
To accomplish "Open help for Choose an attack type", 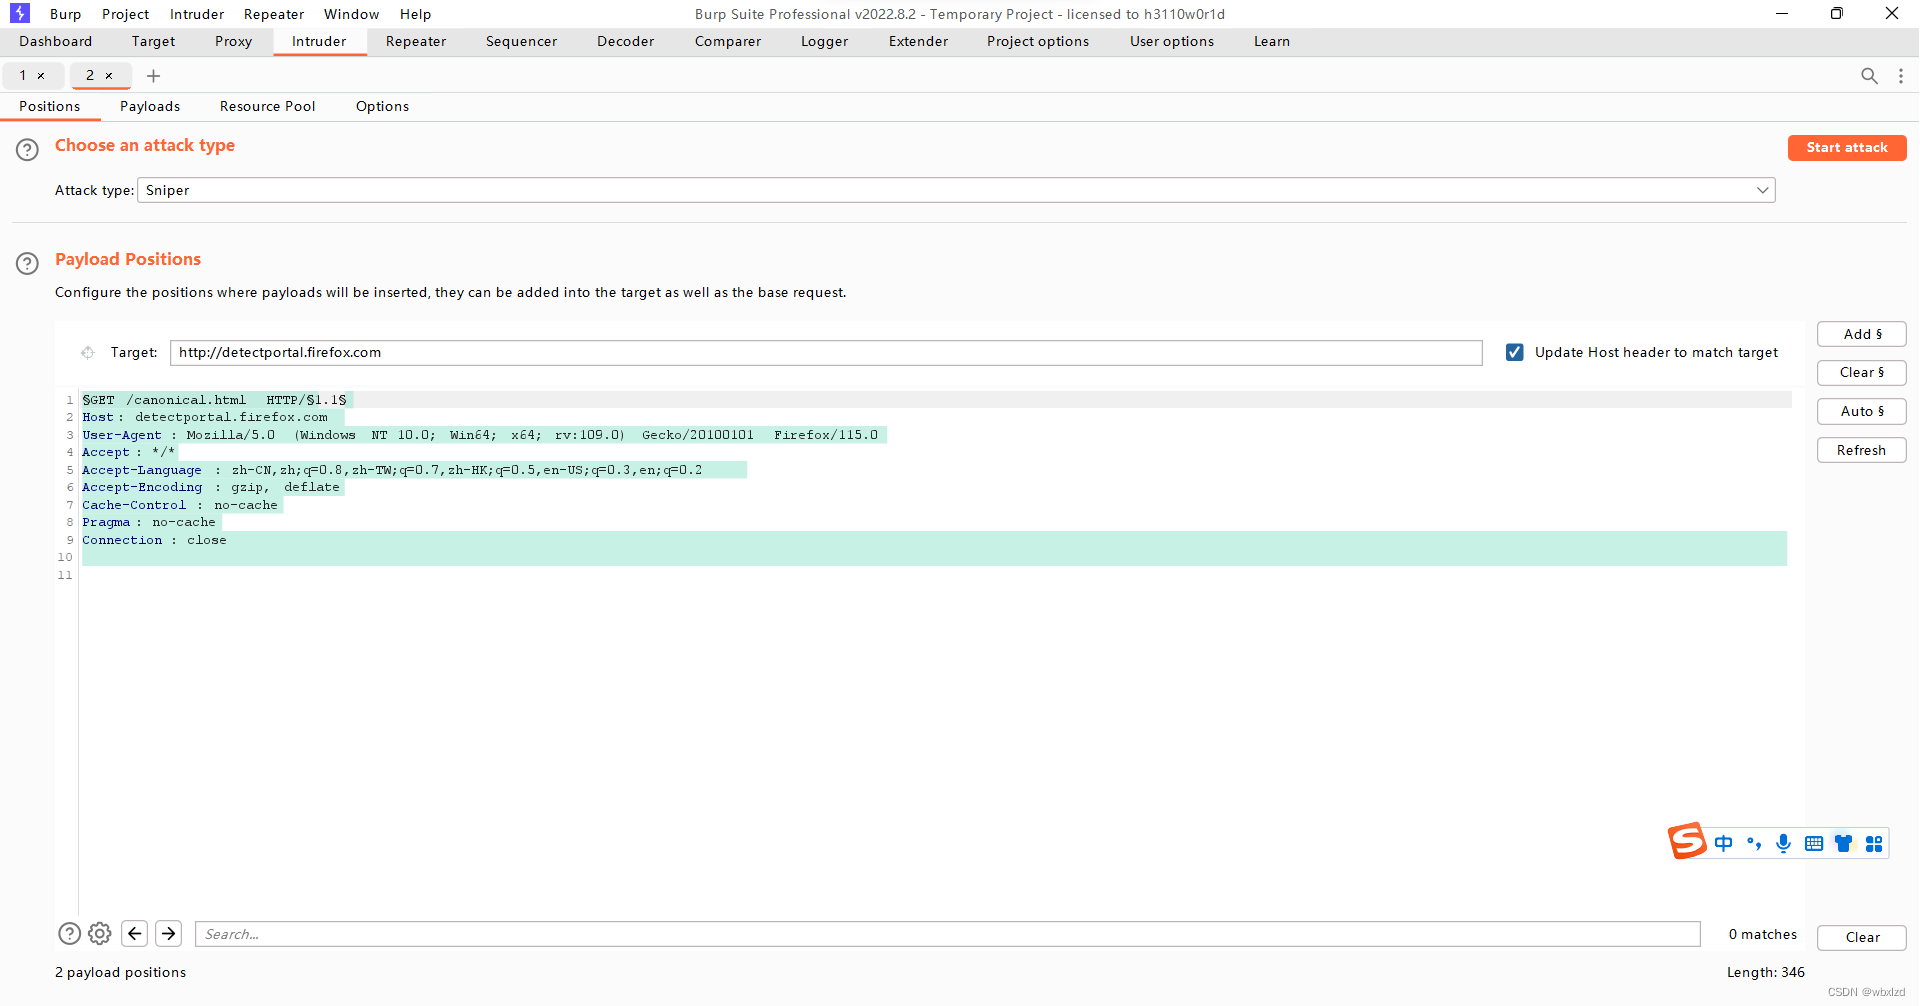I will click(x=27, y=150).
